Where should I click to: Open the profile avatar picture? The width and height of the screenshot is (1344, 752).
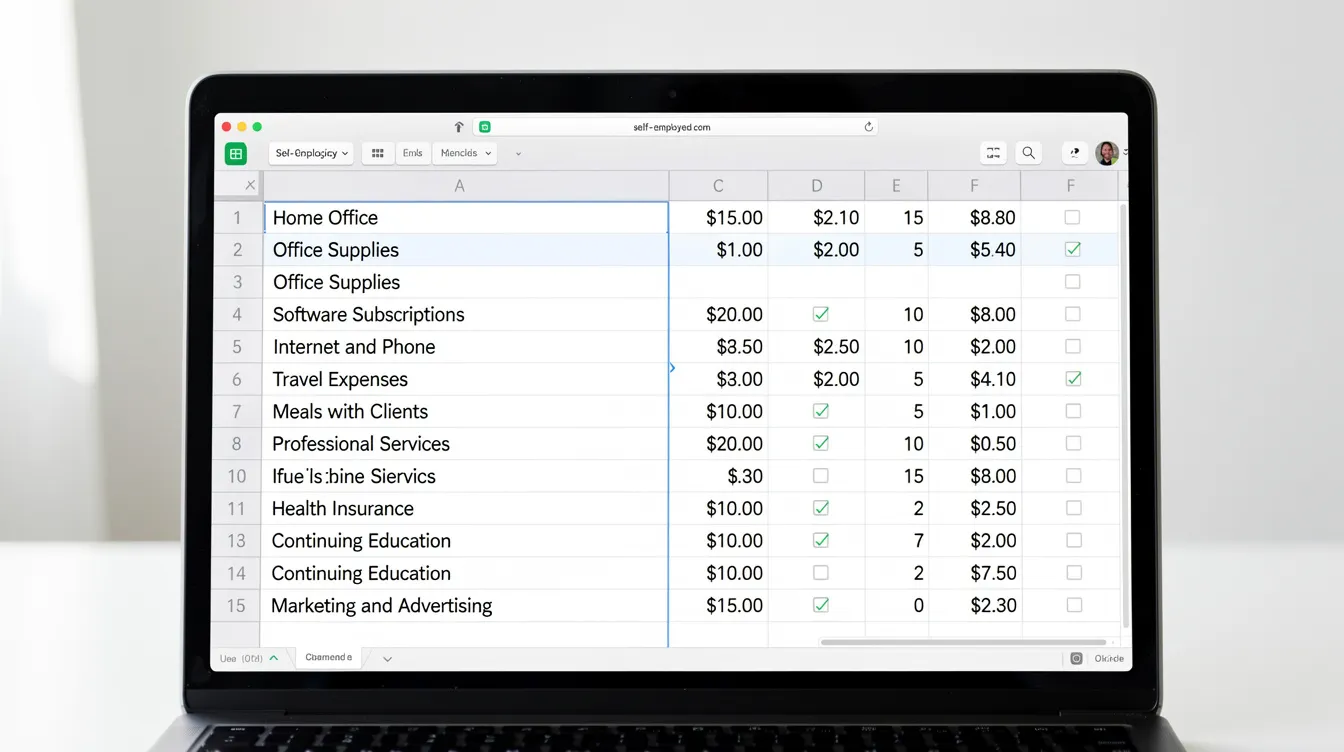[x=1107, y=153]
